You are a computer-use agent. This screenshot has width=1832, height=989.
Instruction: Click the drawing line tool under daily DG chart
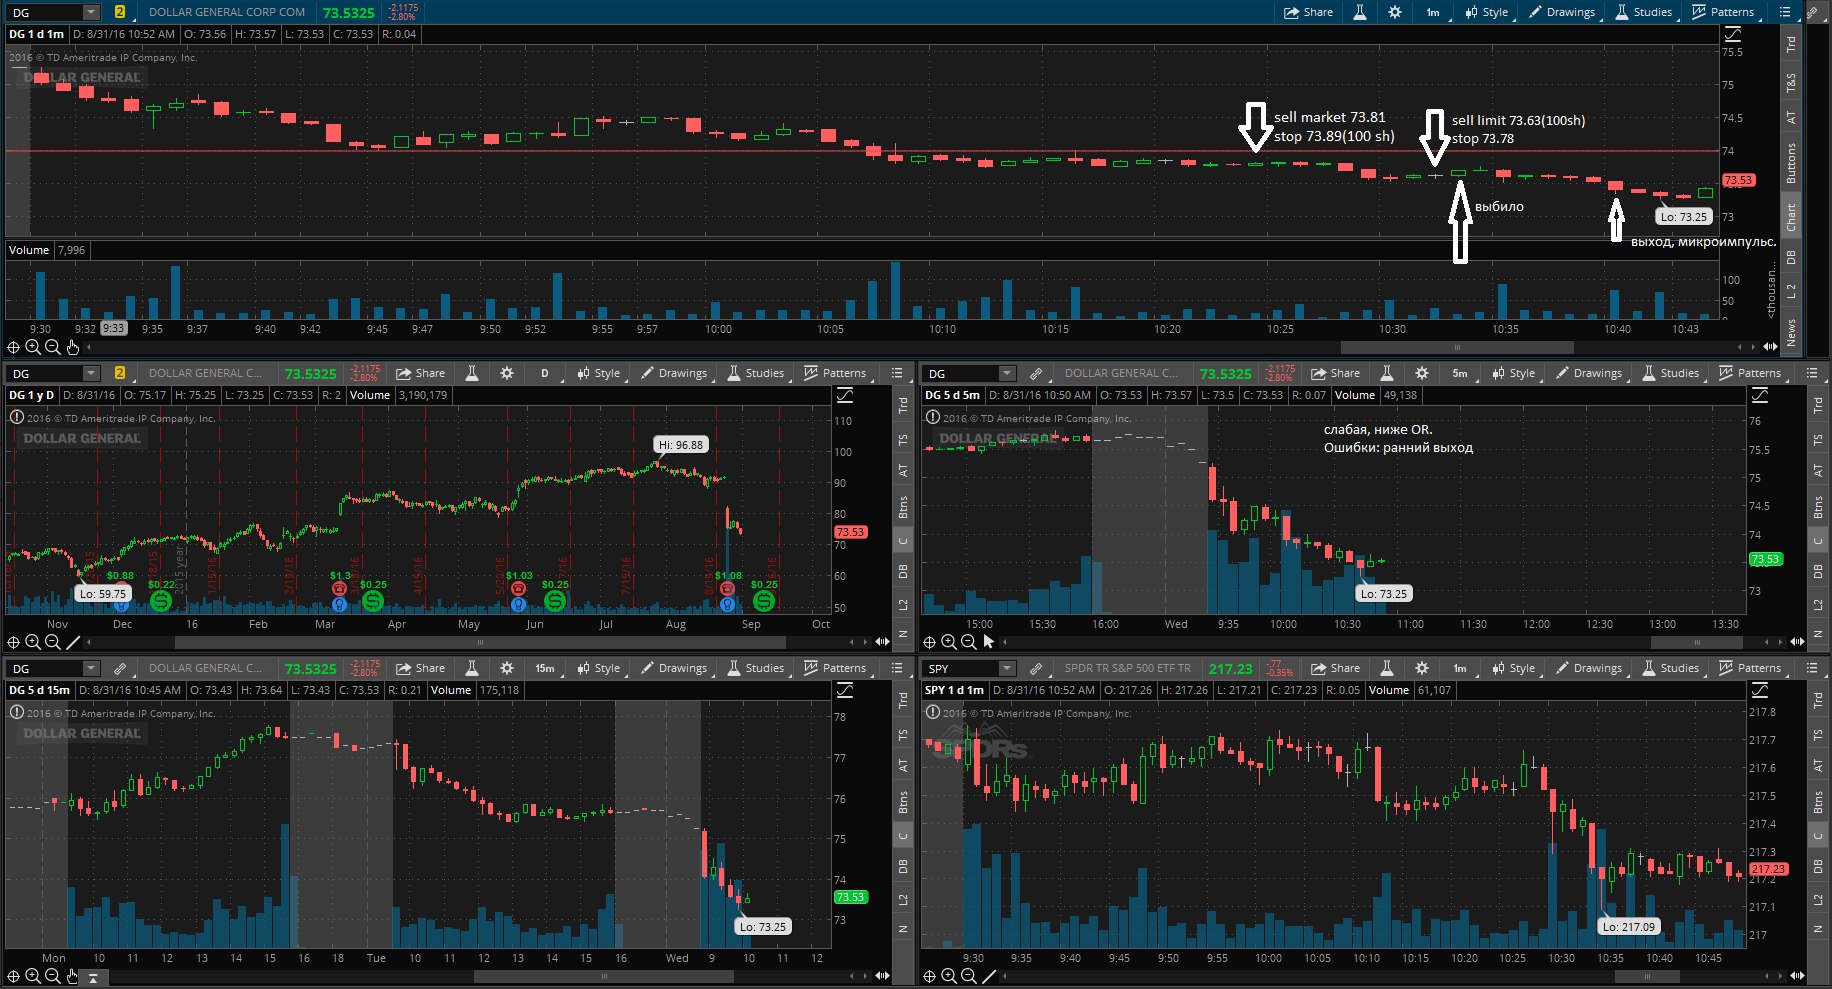[x=72, y=642]
